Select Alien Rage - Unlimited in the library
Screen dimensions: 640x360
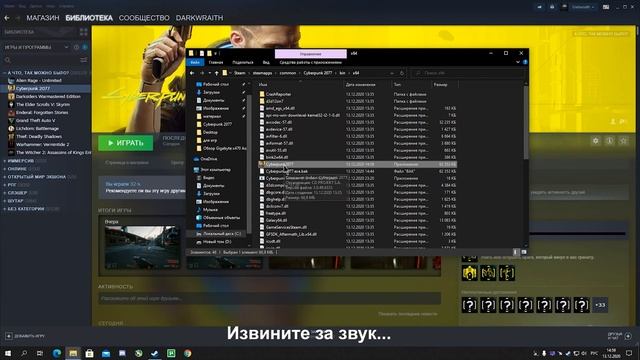[x=39, y=80]
